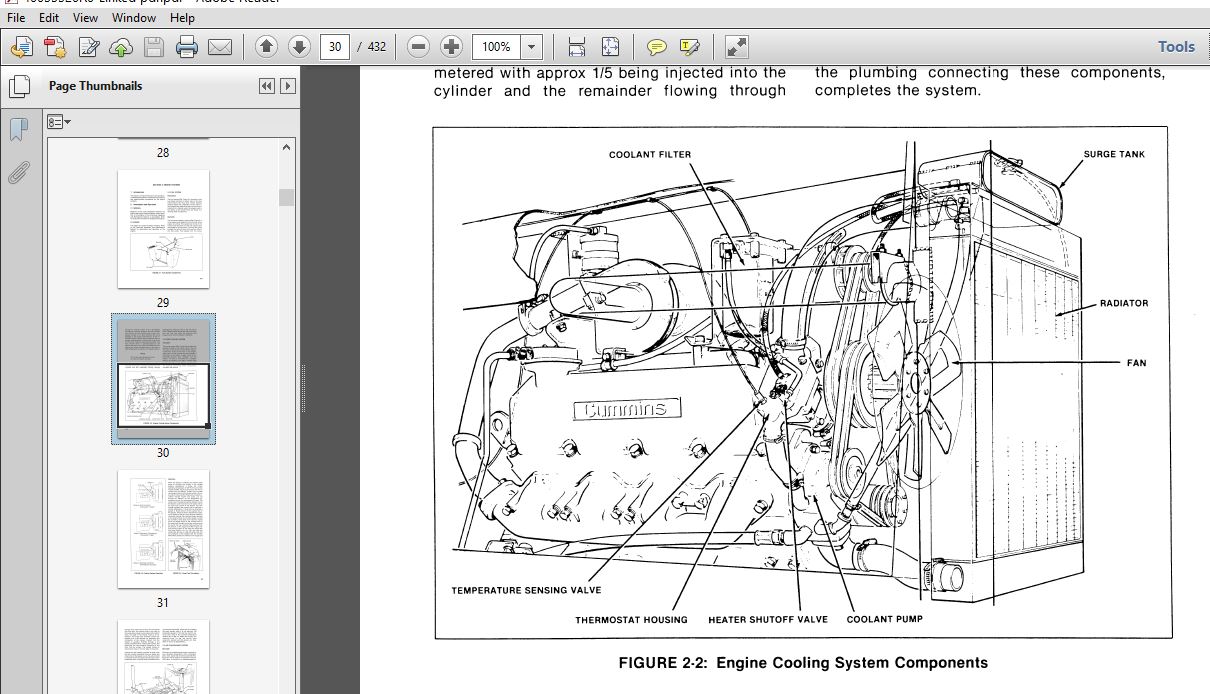Click the Create PDF online icon
Viewport: 1210px width, 694px height.
pos(55,46)
